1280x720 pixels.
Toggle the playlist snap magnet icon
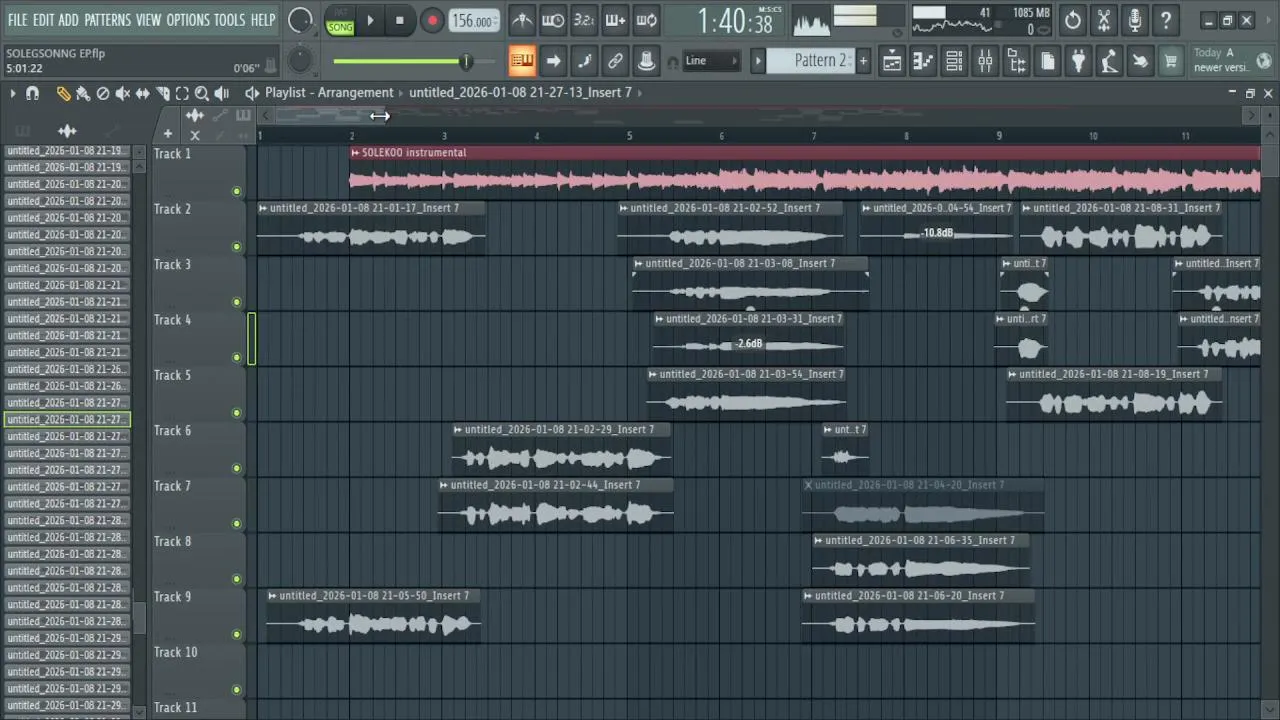pyautogui.click(x=32, y=93)
